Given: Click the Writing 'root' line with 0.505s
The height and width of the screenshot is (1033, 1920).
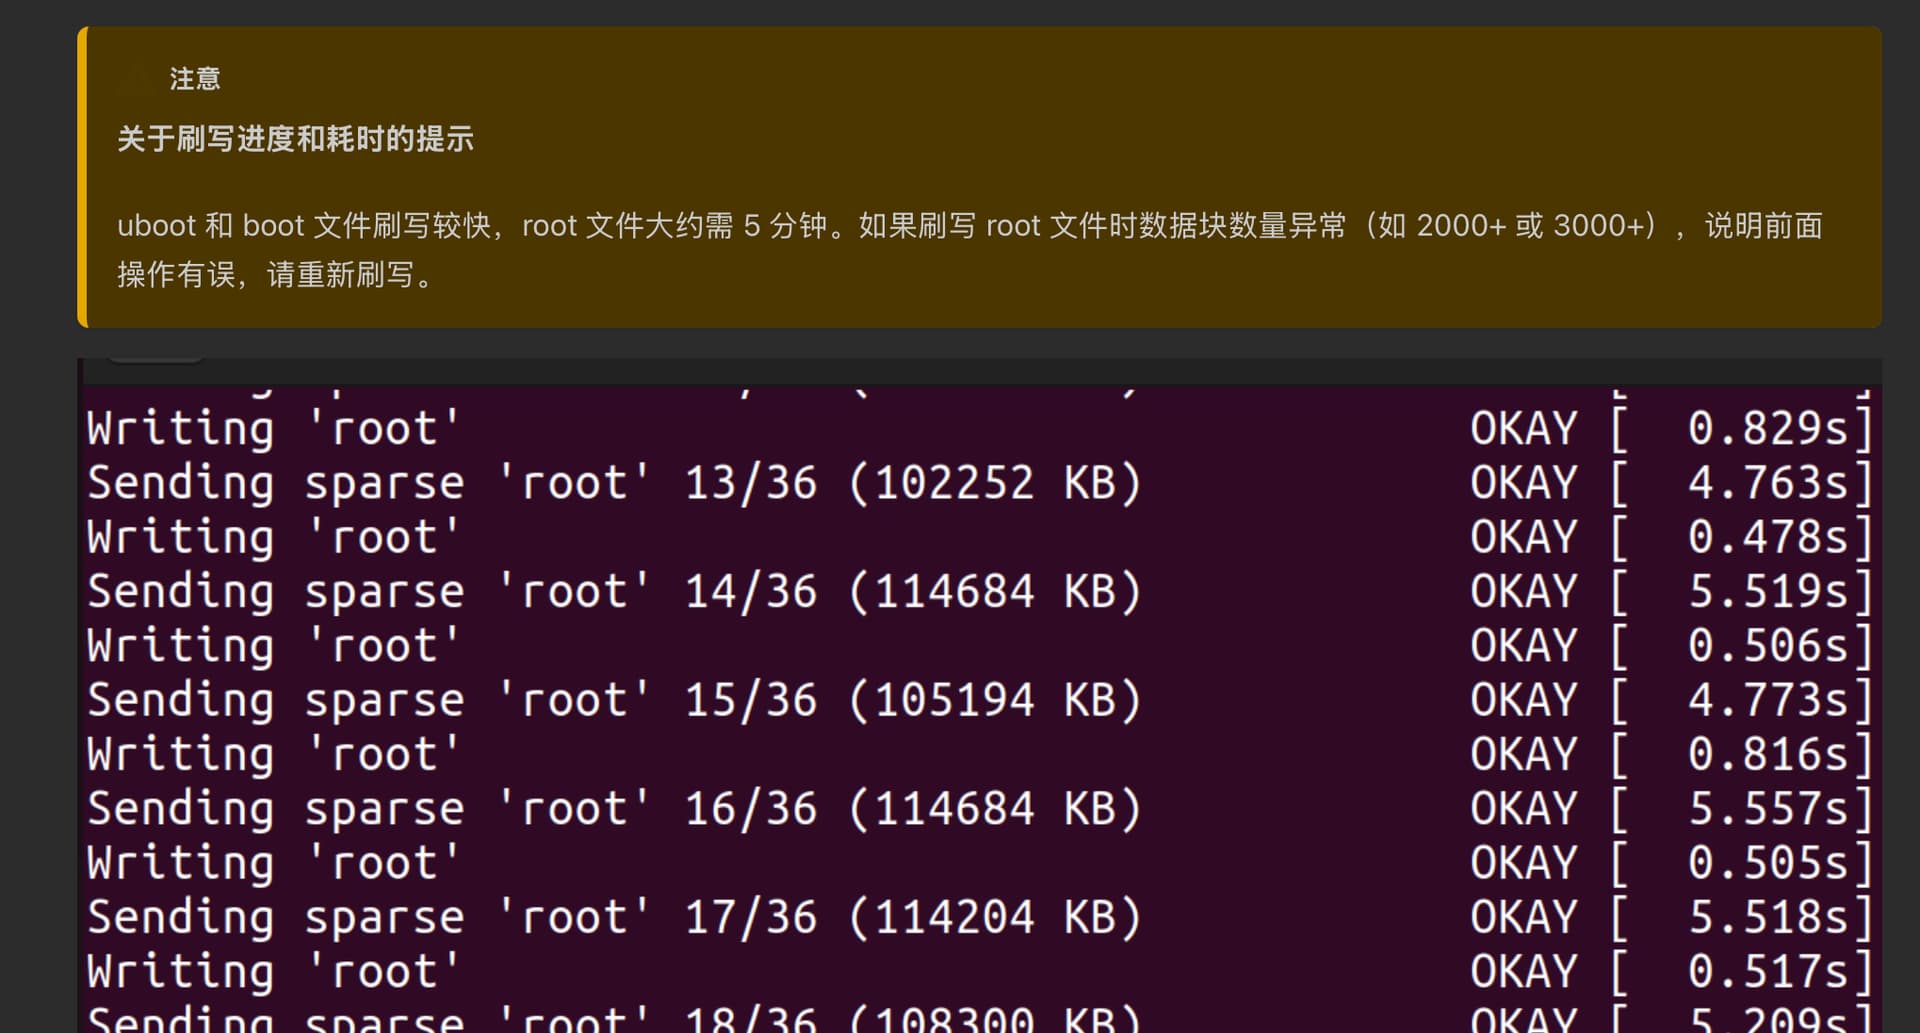Looking at the screenshot, I should [273, 863].
